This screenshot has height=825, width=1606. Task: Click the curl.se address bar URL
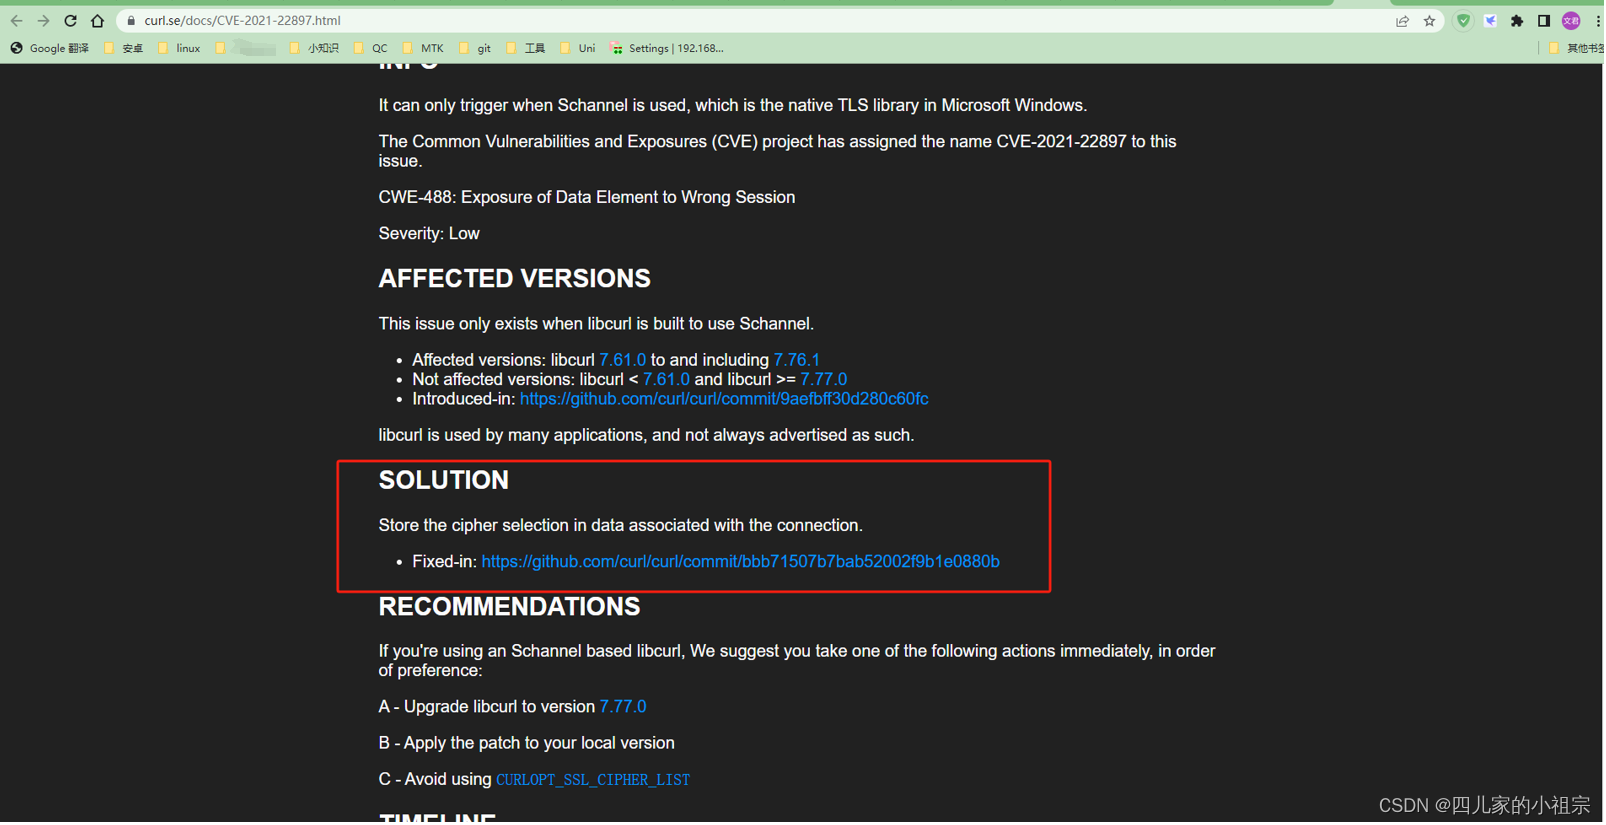coord(242,20)
